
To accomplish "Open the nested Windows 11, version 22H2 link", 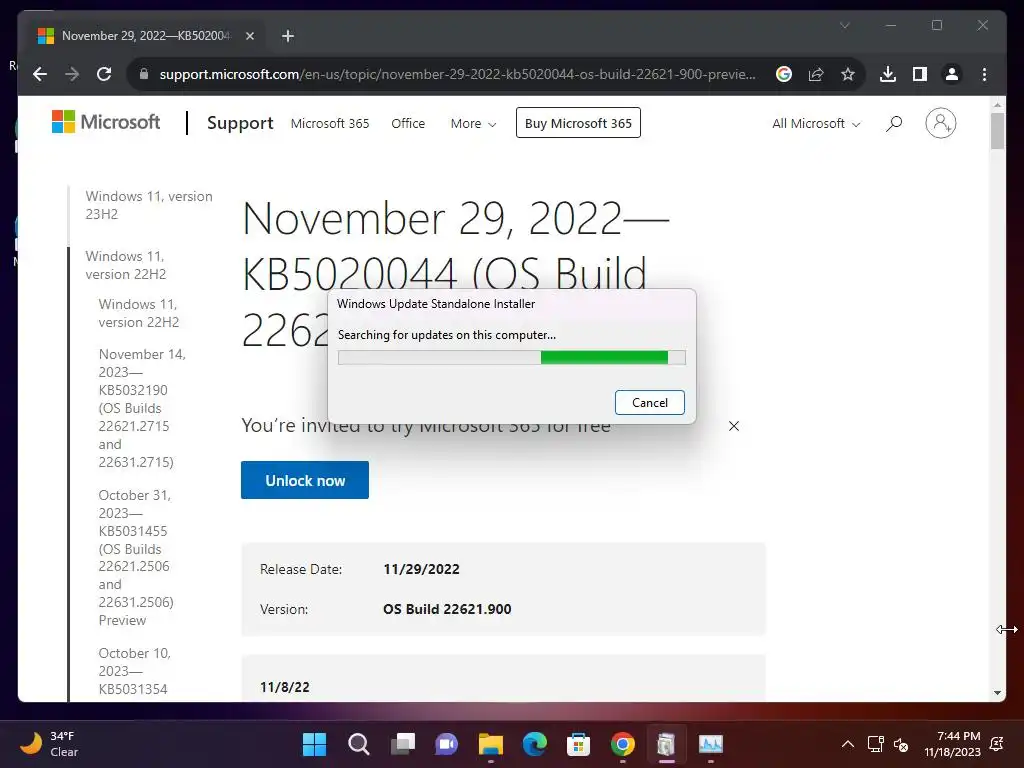I will [138, 313].
